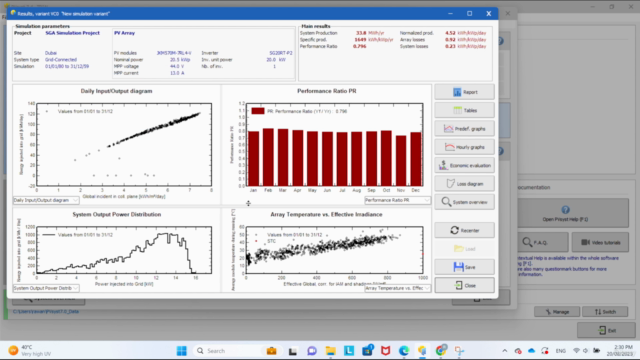This screenshot has width=640, height=360.
Task: Open the blue L app on taskbar
Action: pos(349,351)
